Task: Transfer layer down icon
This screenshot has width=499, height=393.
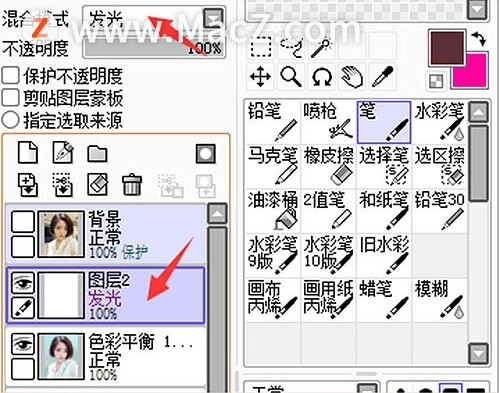Action: pos(28,184)
